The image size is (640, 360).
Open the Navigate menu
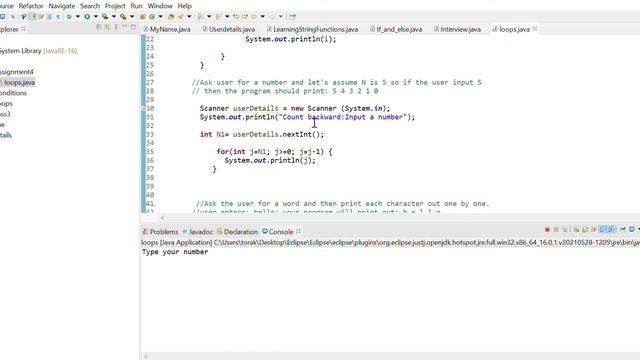(62, 6)
